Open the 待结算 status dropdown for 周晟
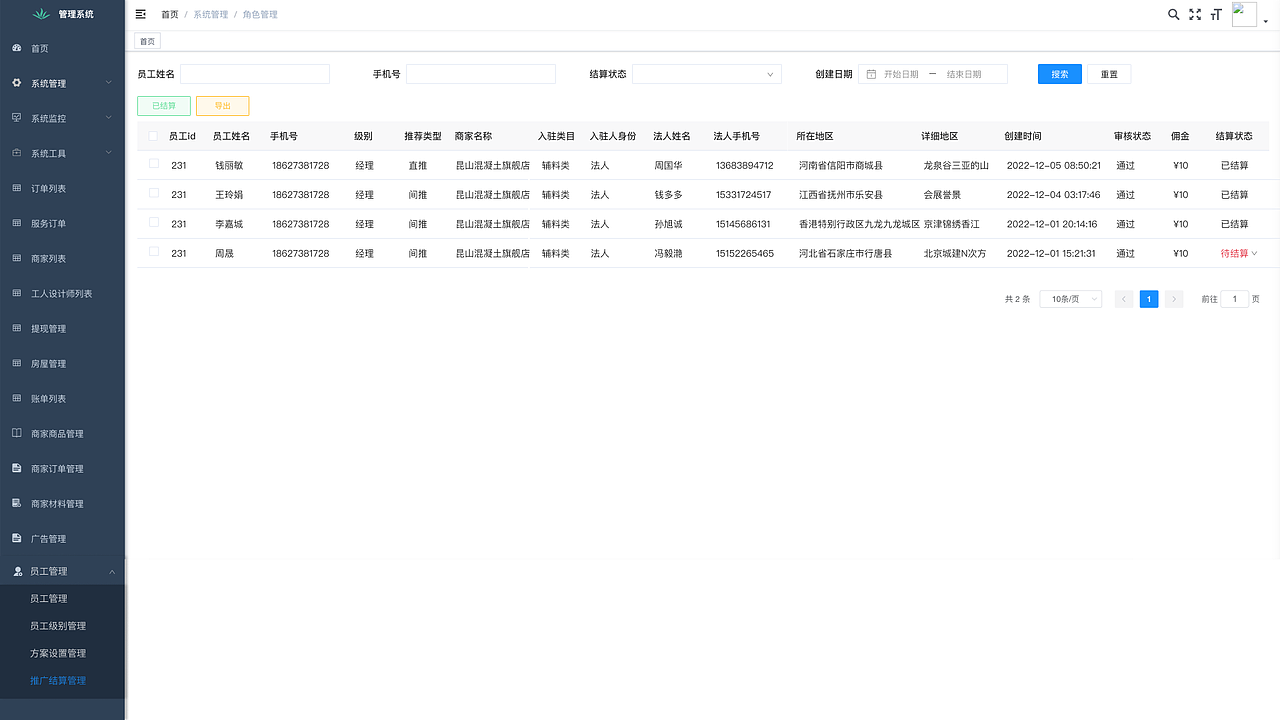The width and height of the screenshot is (1280, 720). (x=1239, y=253)
